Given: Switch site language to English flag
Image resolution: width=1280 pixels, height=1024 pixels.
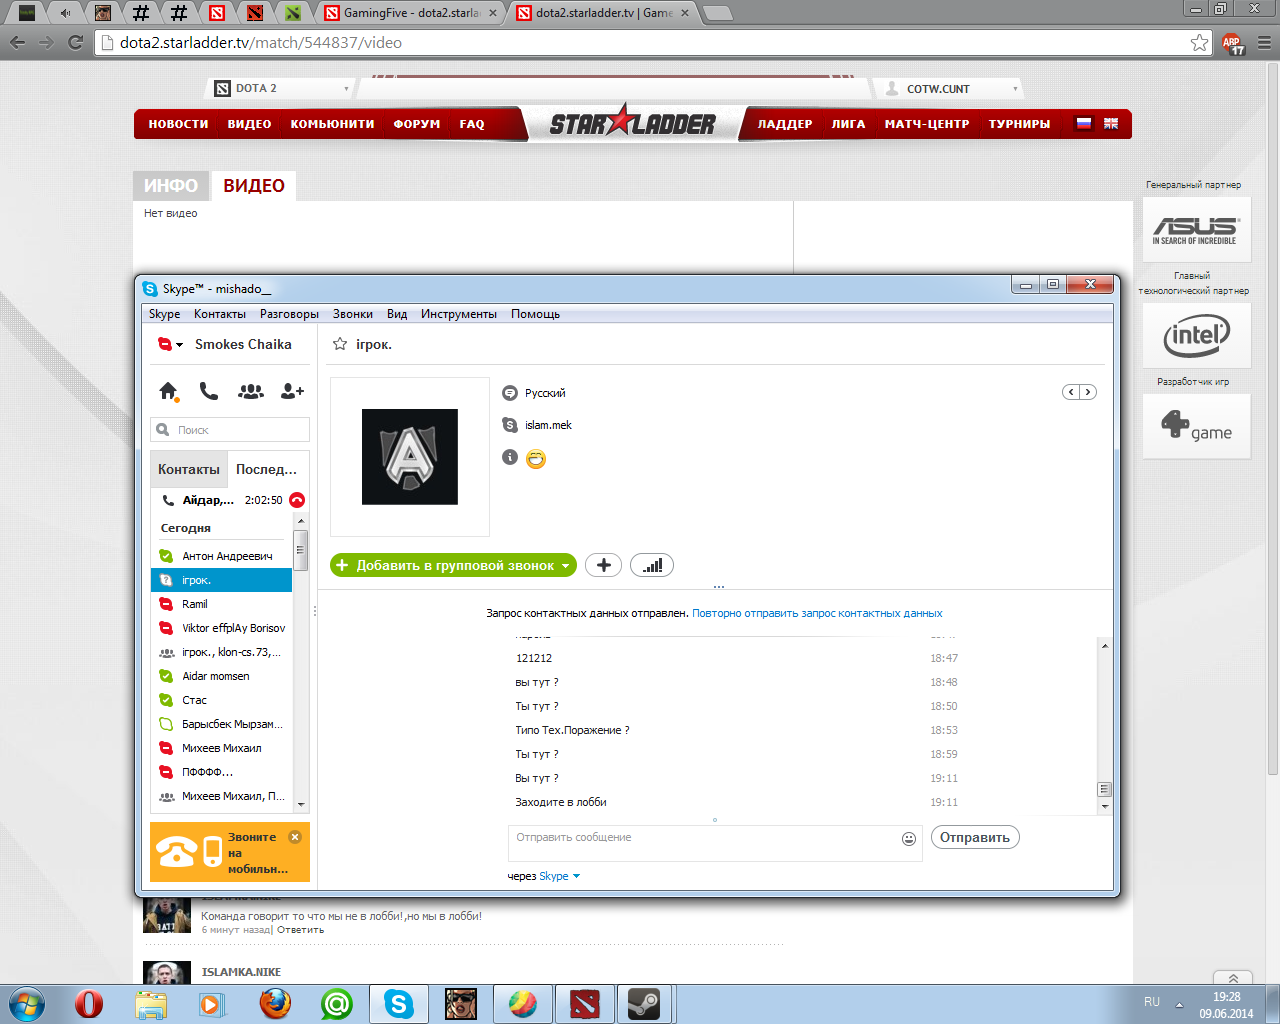Looking at the screenshot, I should pos(1111,124).
